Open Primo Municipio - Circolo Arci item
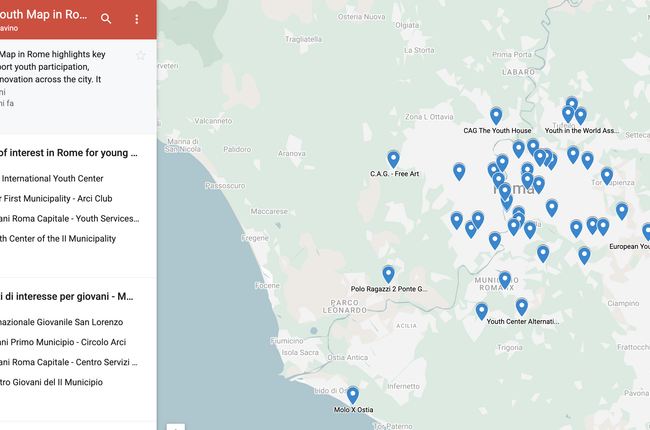 pos(63,342)
